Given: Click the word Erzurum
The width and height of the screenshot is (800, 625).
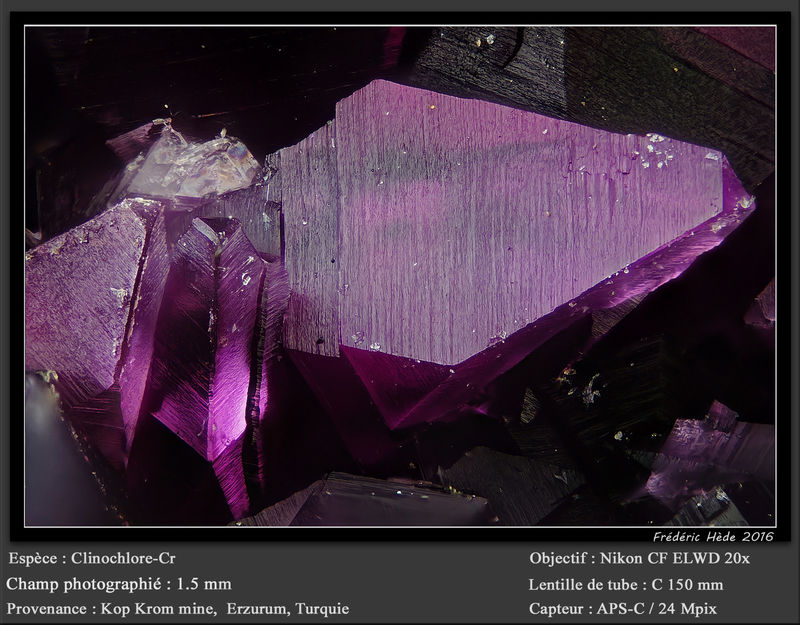Looking at the screenshot, I should [x=258, y=609].
